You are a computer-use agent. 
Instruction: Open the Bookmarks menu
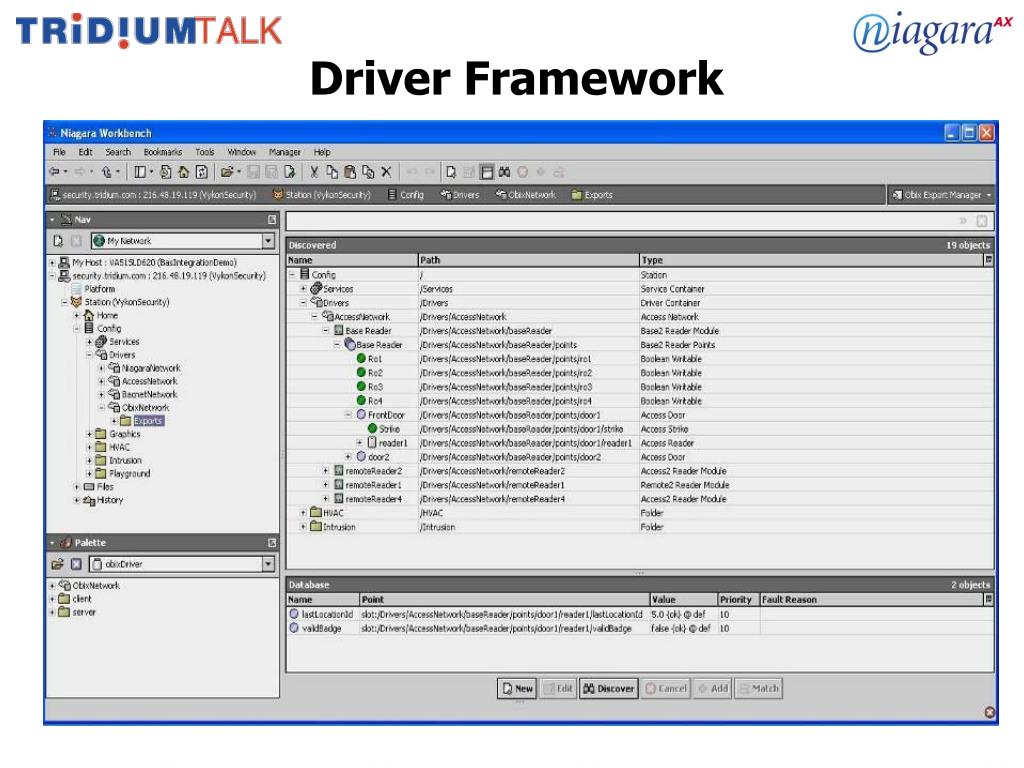[x=163, y=152]
